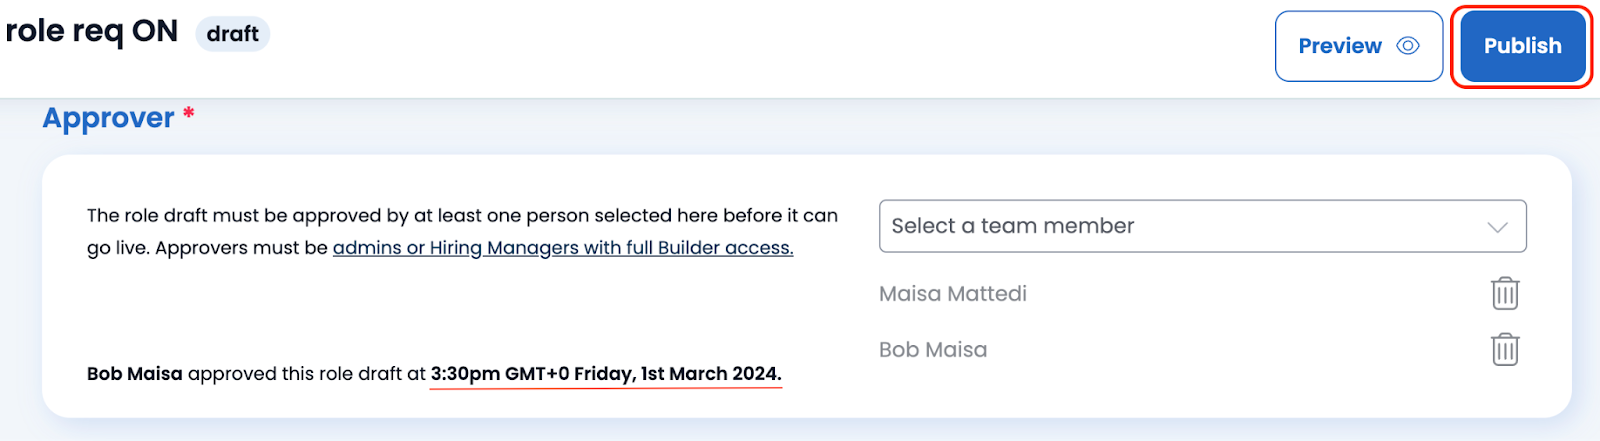Open the role Preview
Viewport: 1600px width, 441px height.
point(1358,46)
